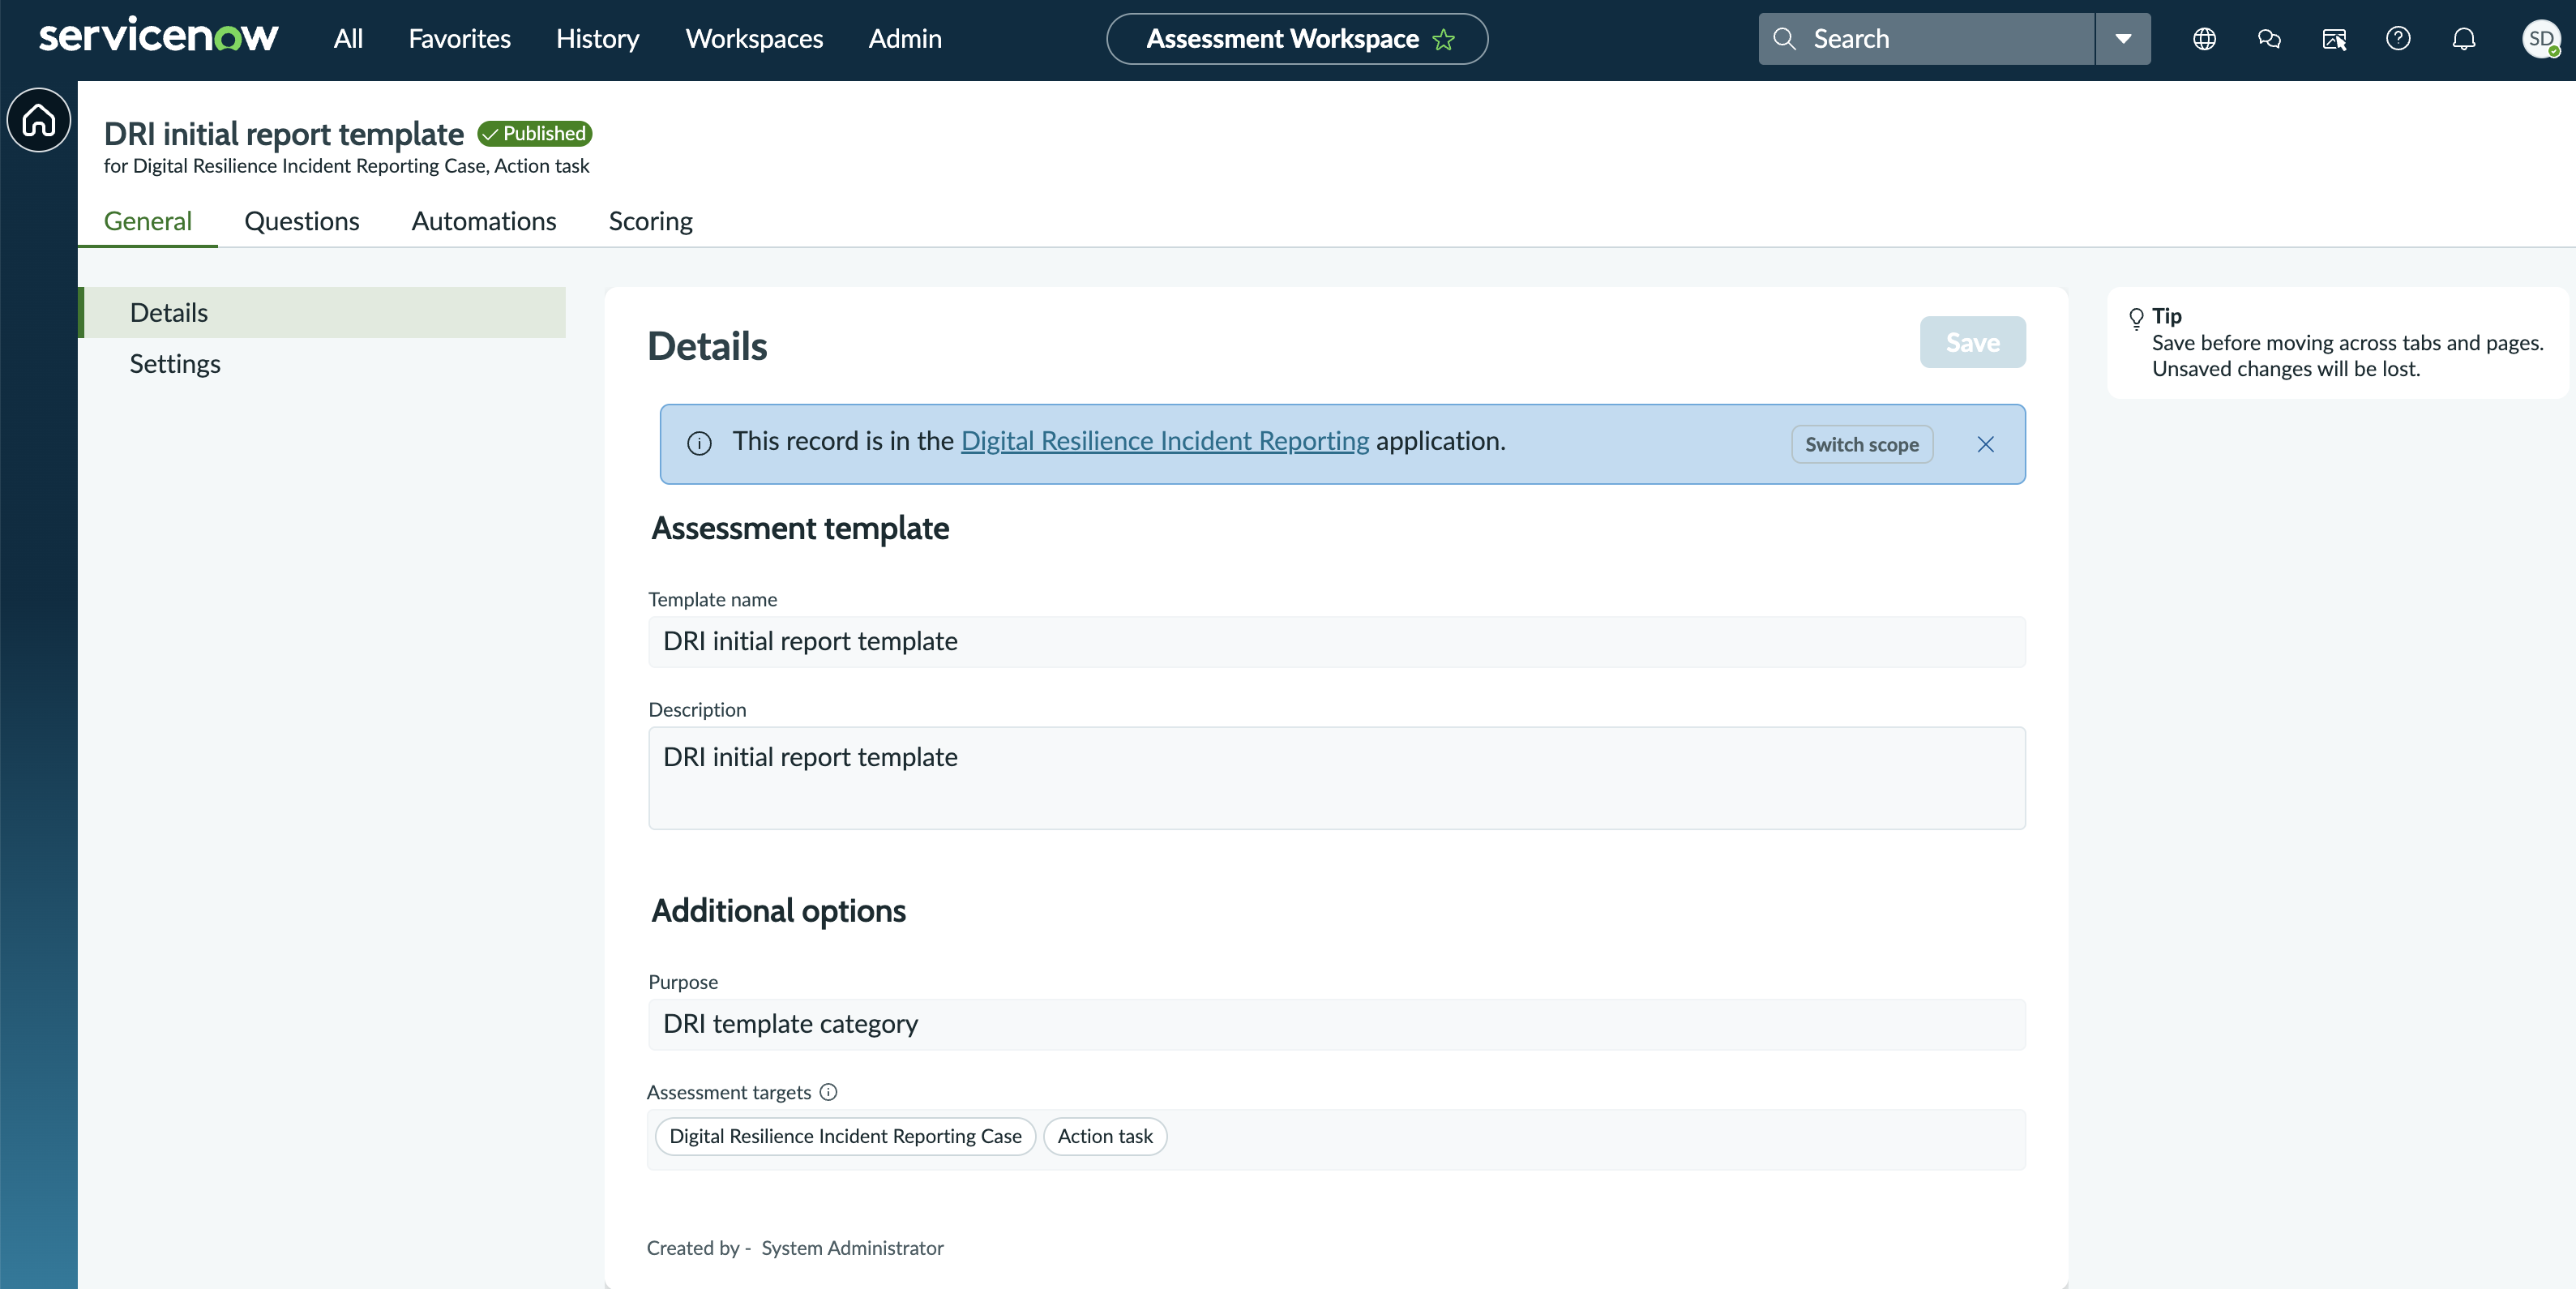Click the Assessment Workspace title pill

click(1297, 39)
